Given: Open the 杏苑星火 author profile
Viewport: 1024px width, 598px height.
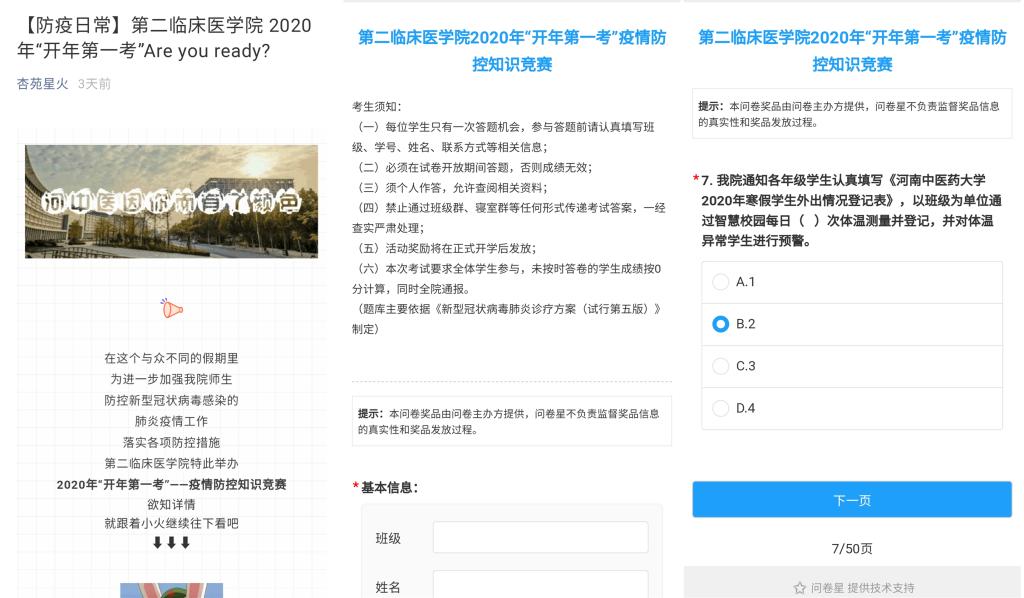Looking at the screenshot, I should tap(43, 84).
